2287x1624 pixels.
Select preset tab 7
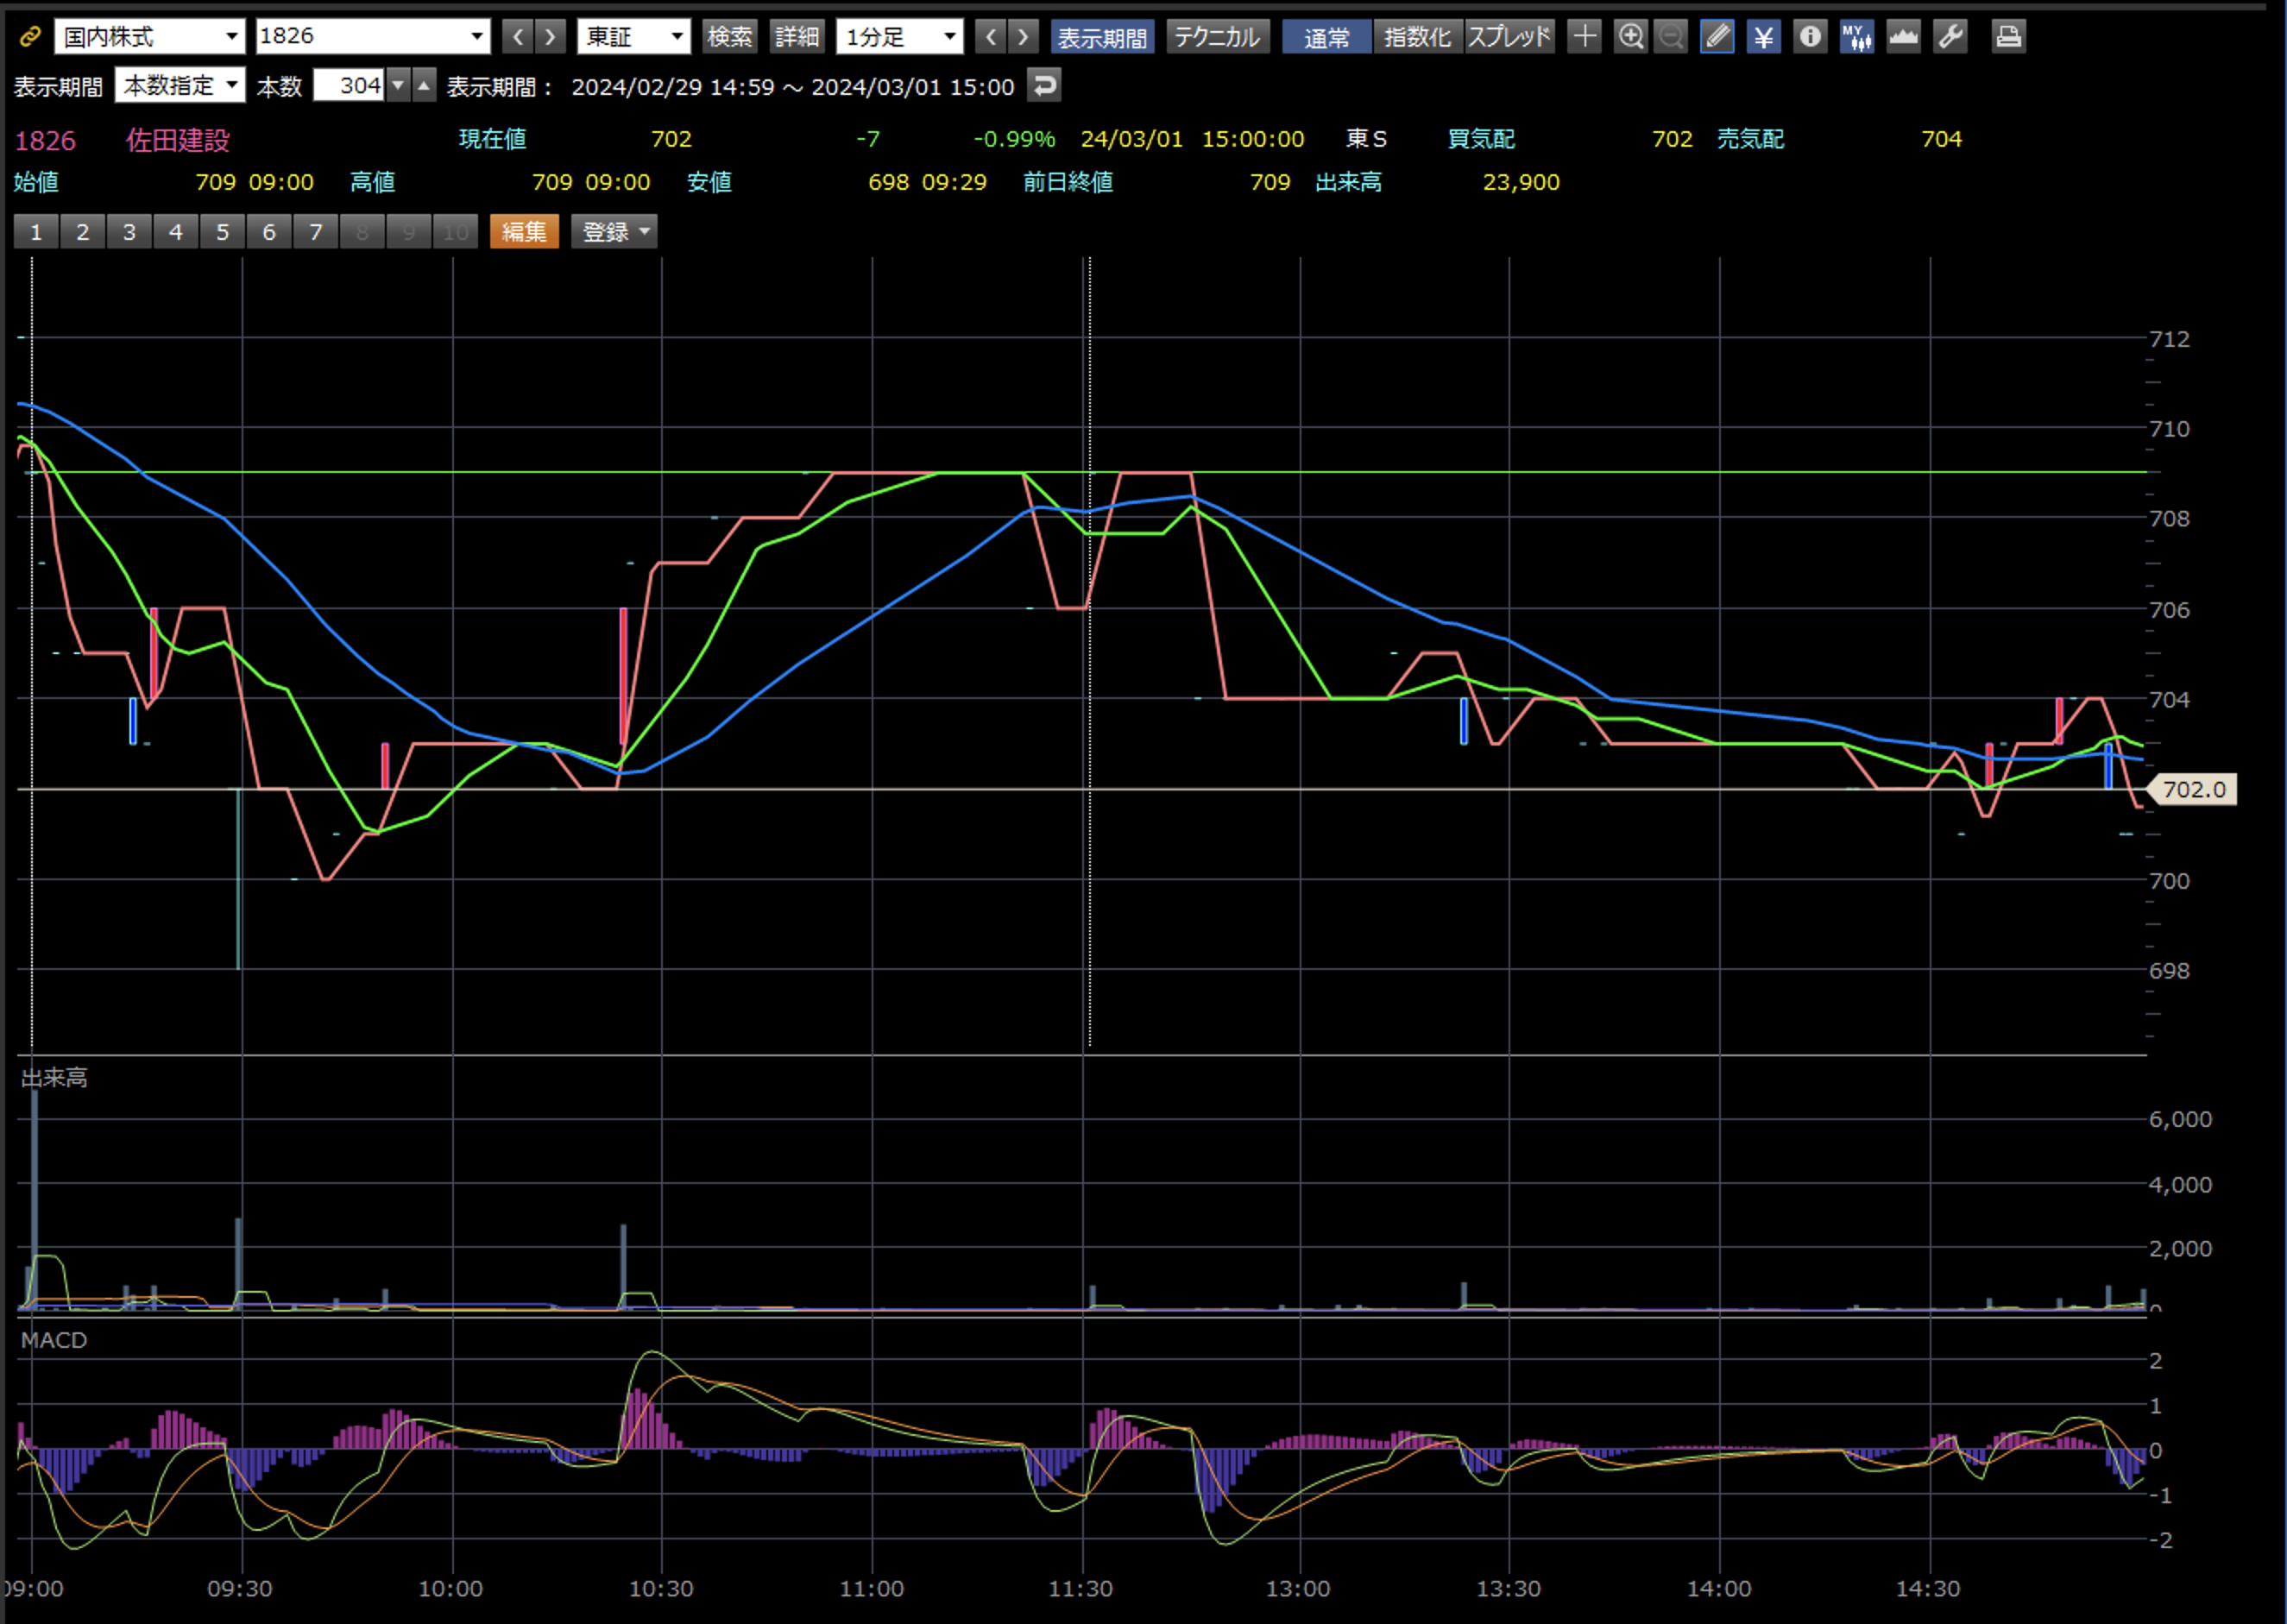click(316, 232)
